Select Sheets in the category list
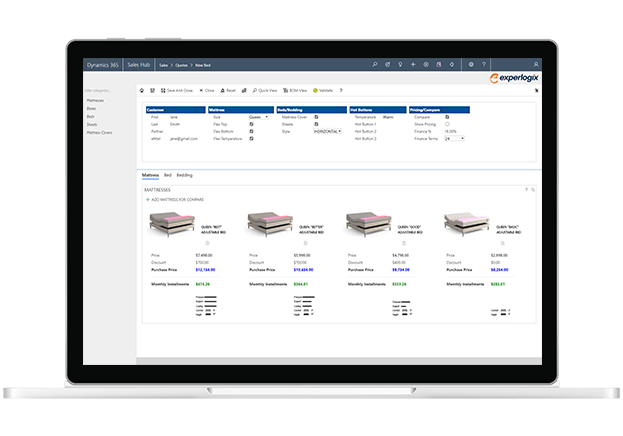Screen dimensions: 623x436 [92, 124]
